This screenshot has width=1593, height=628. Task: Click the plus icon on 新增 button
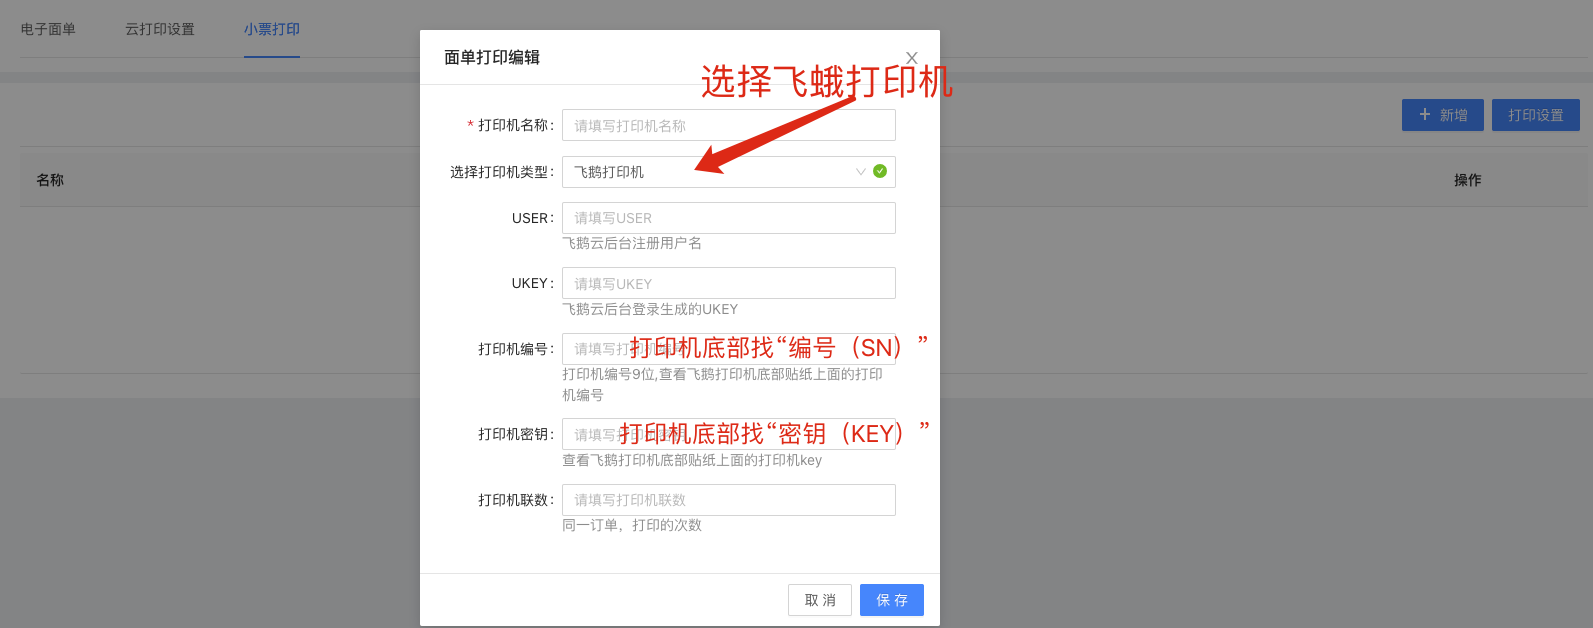pos(1425,115)
